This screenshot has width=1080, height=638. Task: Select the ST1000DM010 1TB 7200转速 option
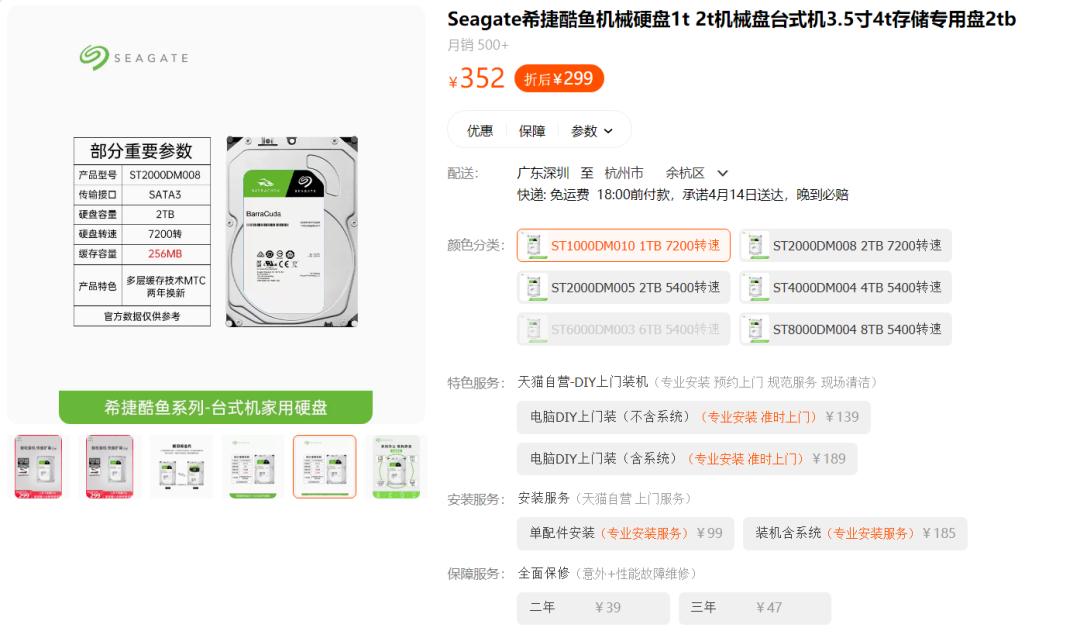[x=624, y=246]
